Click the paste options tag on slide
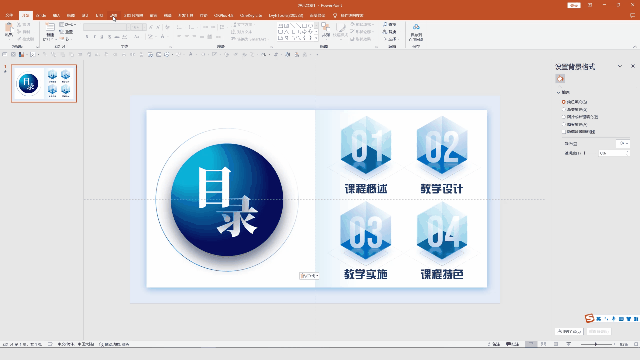640x360 pixels. click(x=309, y=276)
